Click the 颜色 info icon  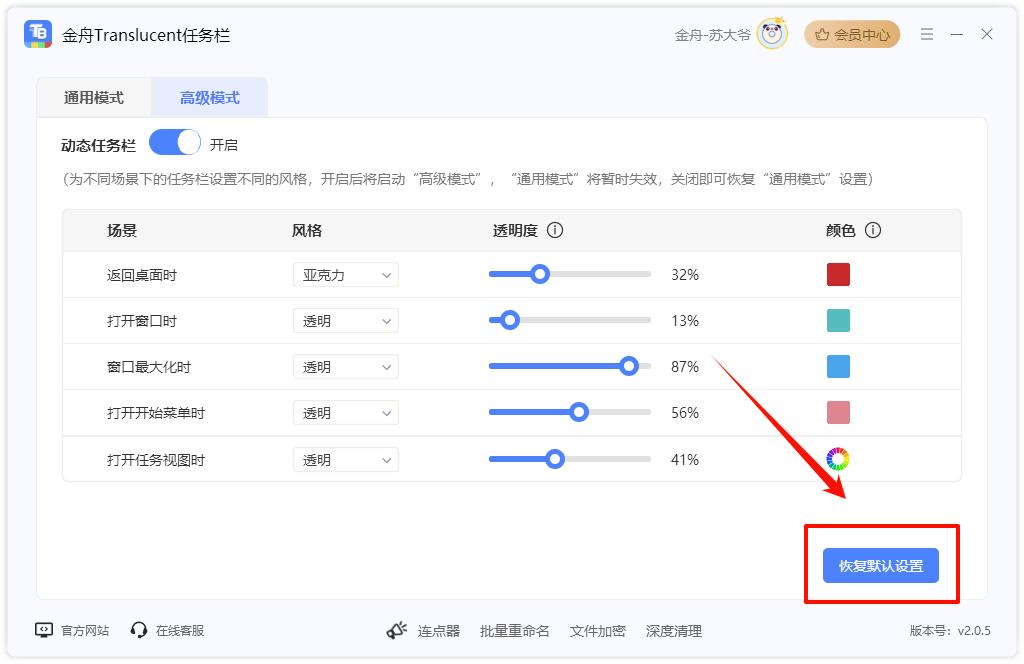(873, 230)
